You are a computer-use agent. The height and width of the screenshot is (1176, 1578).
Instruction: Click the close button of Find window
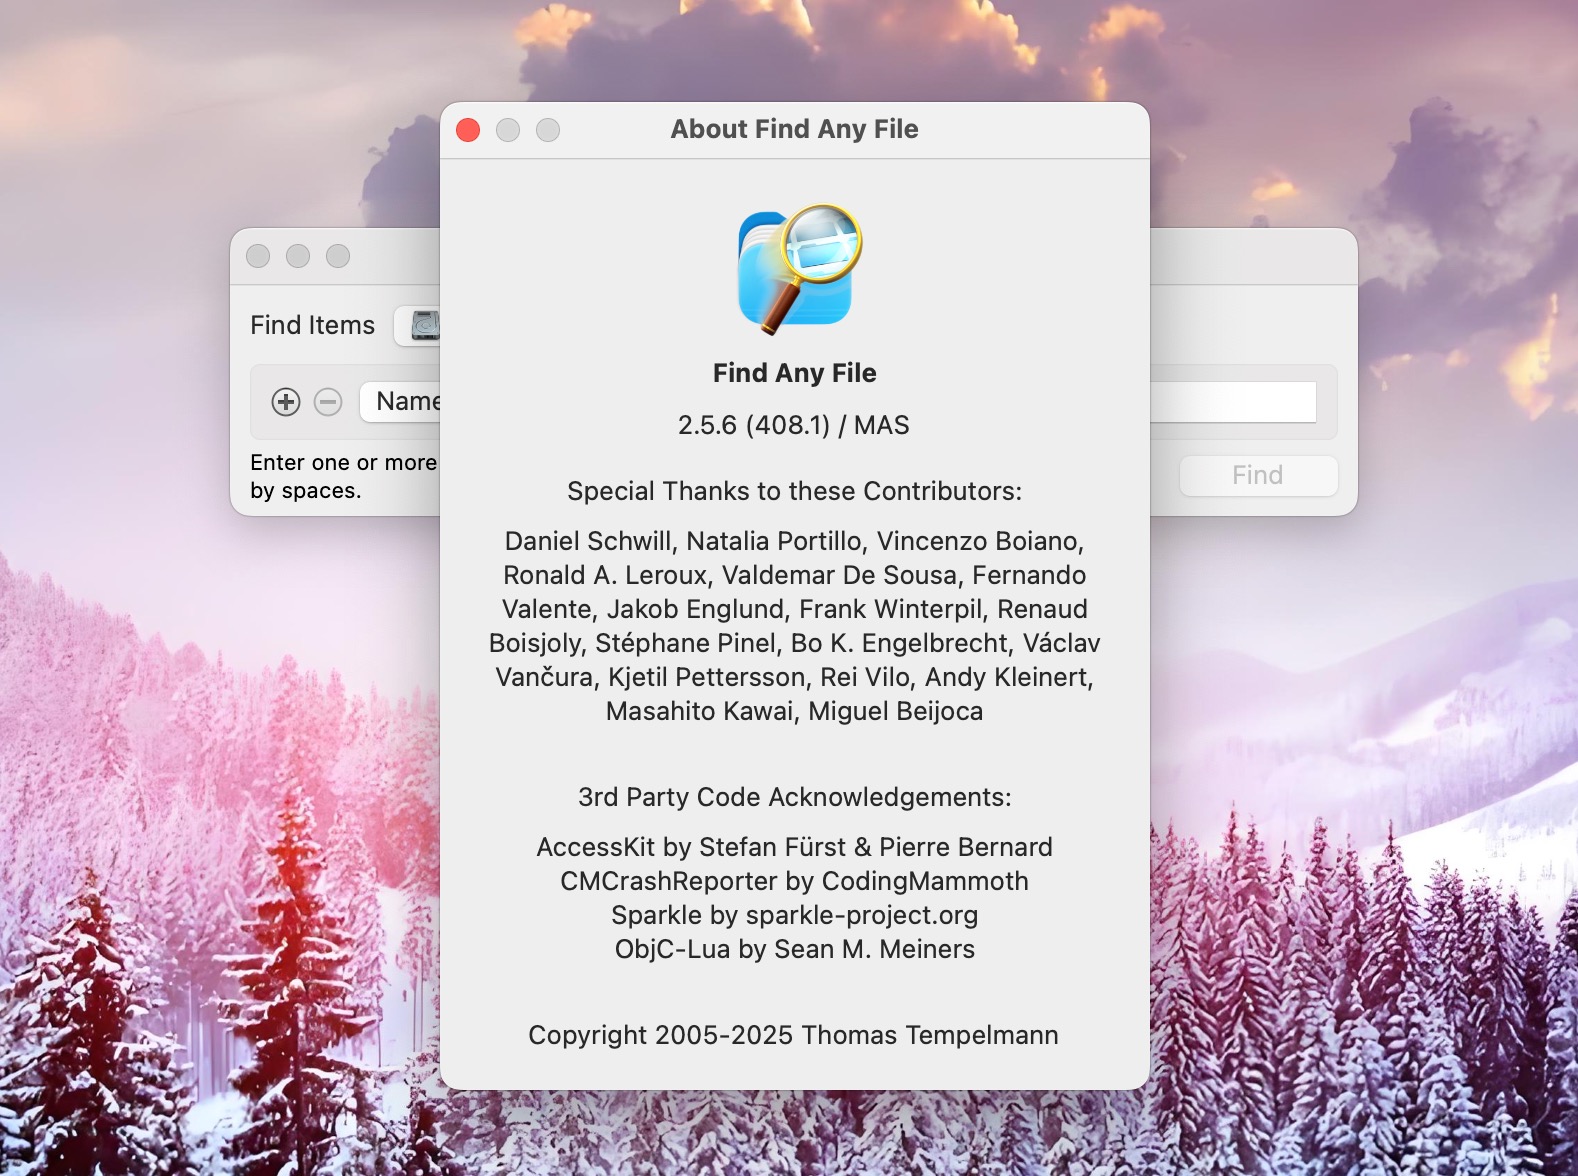click(258, 256)
